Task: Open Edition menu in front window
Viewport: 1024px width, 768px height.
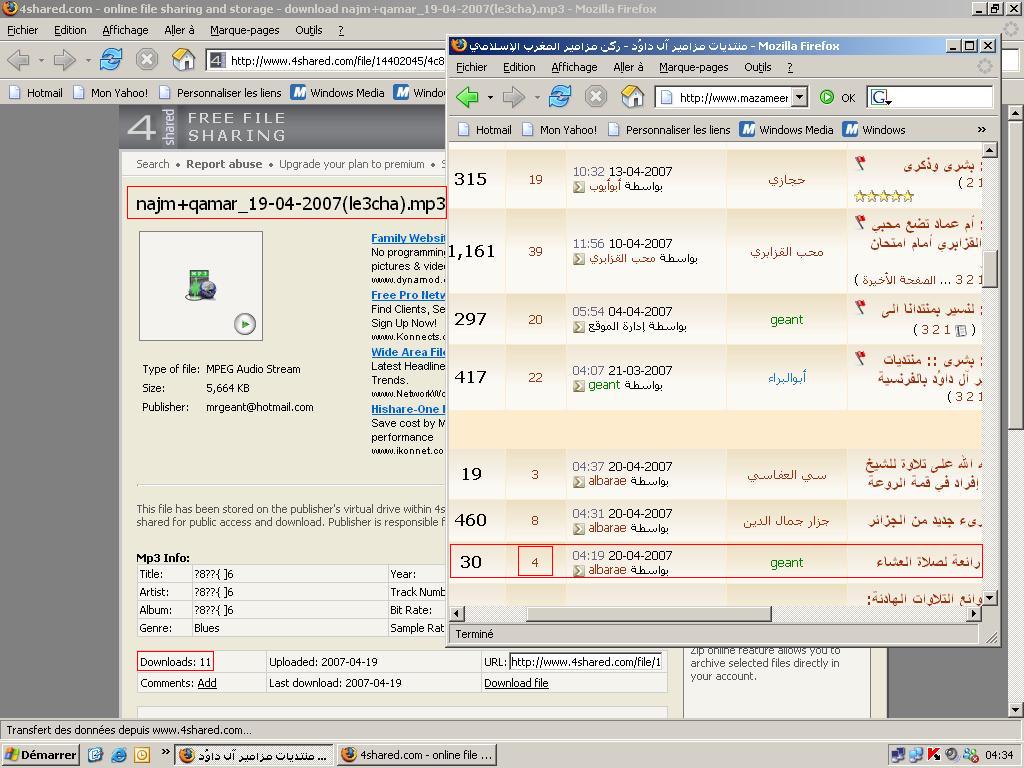Action: click(x=519, y=67)
